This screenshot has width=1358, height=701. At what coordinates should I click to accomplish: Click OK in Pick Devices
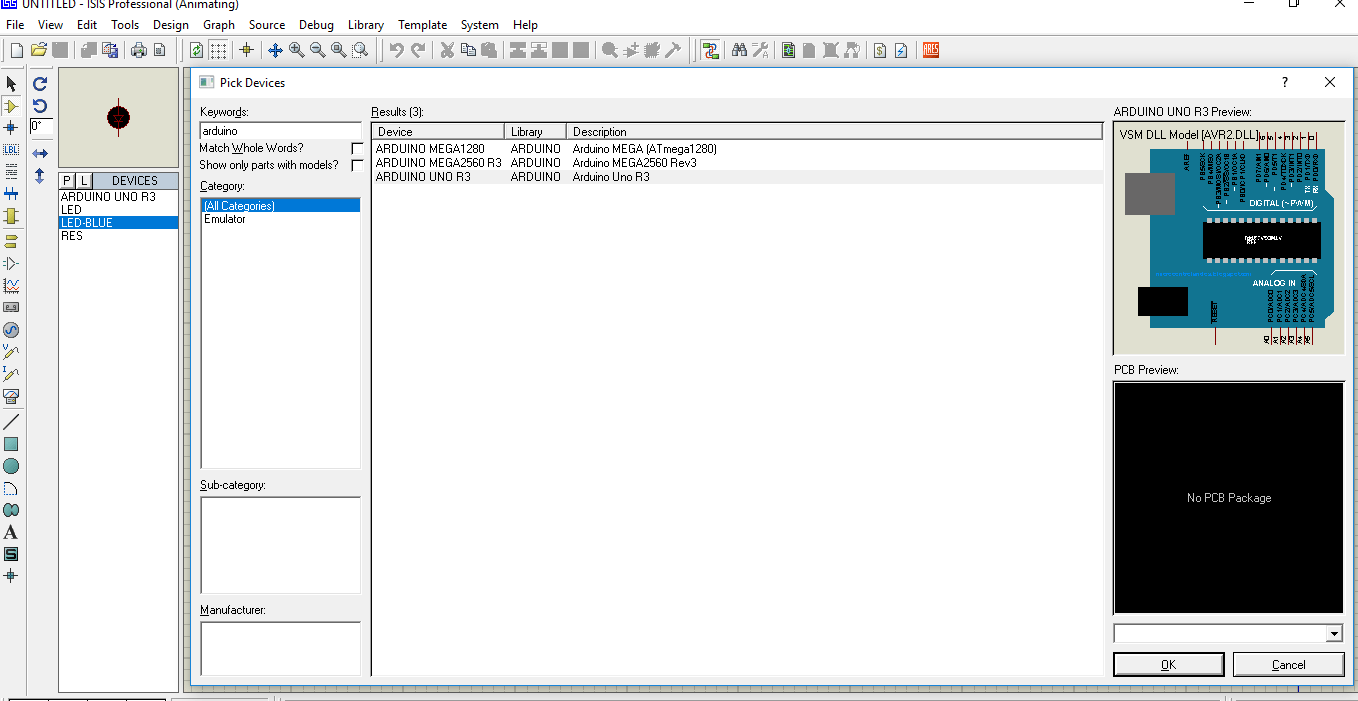(x=1168, y=664)
